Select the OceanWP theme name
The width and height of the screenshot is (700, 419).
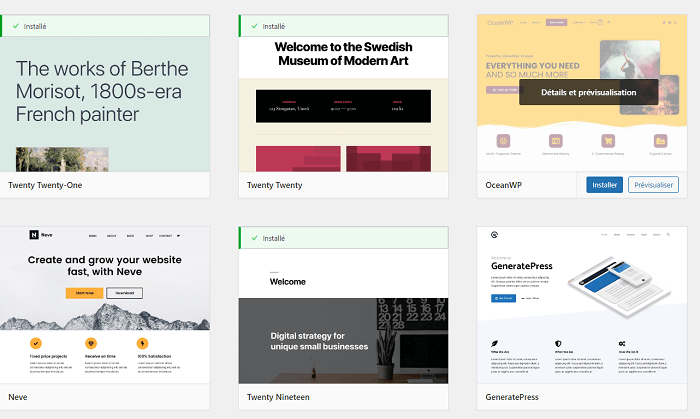tap(504, 185)
